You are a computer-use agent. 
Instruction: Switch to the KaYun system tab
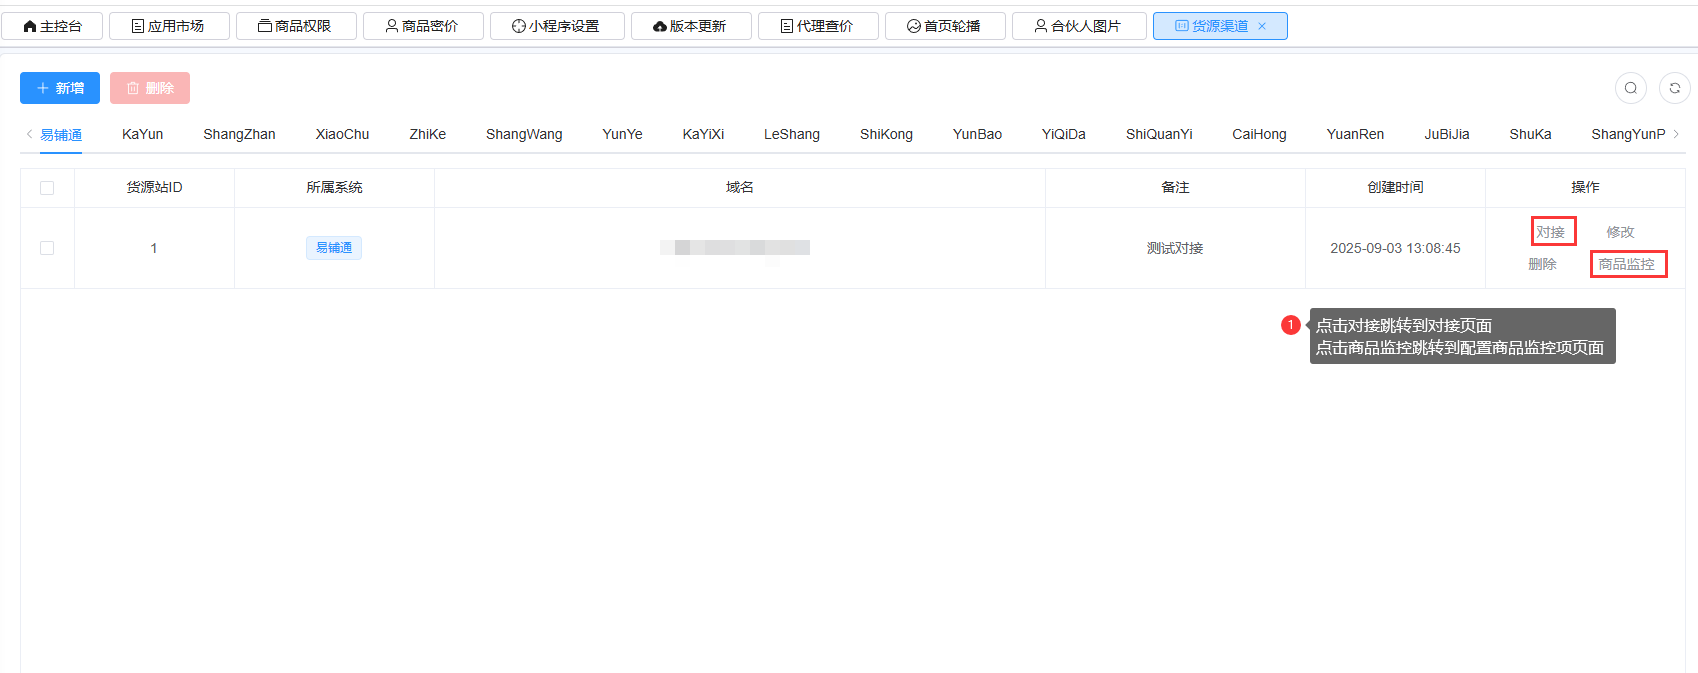(142, 134)
